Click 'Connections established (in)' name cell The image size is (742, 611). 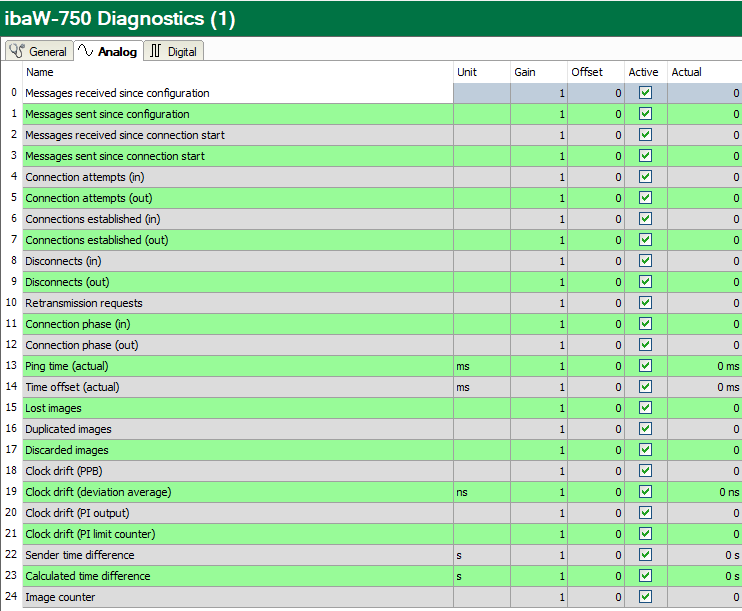coord(238,219)
